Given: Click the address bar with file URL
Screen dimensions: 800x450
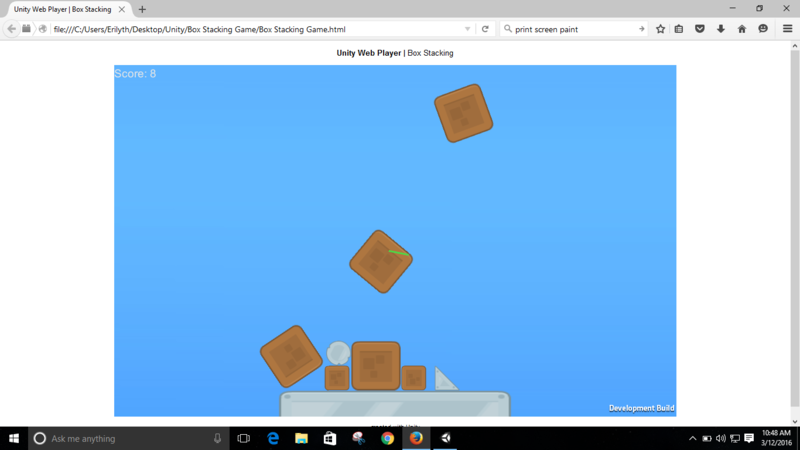Looking at the screenshot, I should (x=250, y=29).
